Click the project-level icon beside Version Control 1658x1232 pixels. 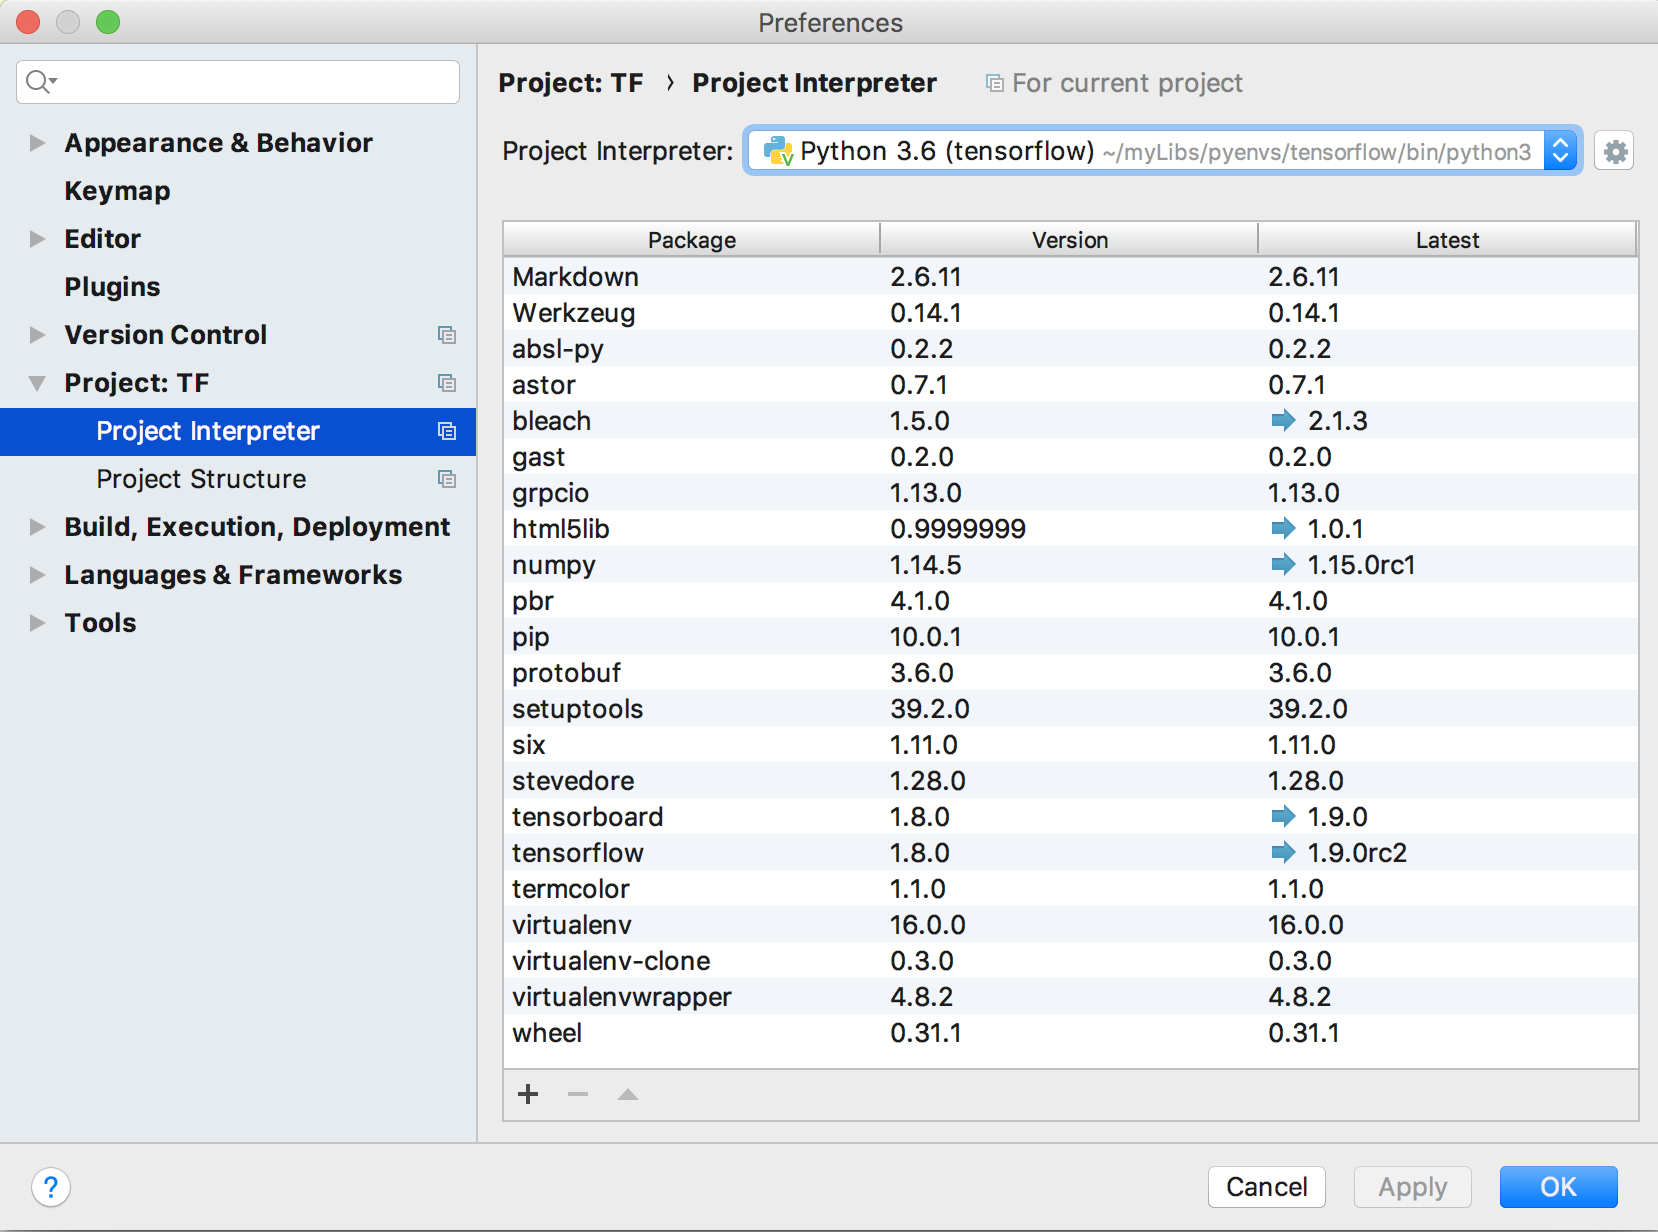tap(447, 335)
